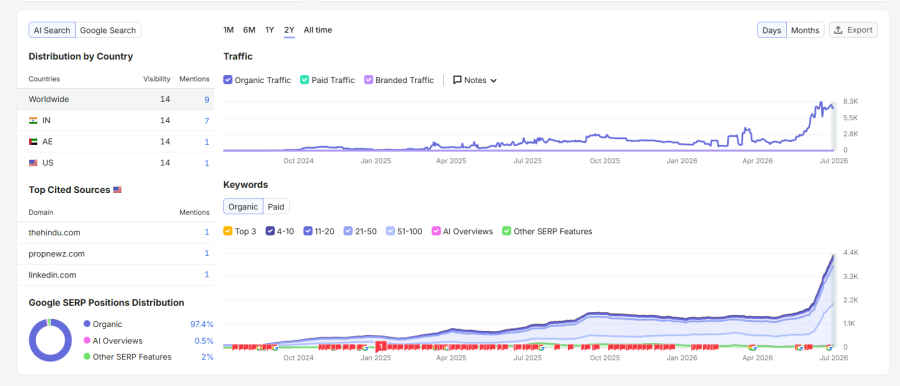Select the 1Y time range
Screen dimensions: 900x386
(x=269, y=30)
